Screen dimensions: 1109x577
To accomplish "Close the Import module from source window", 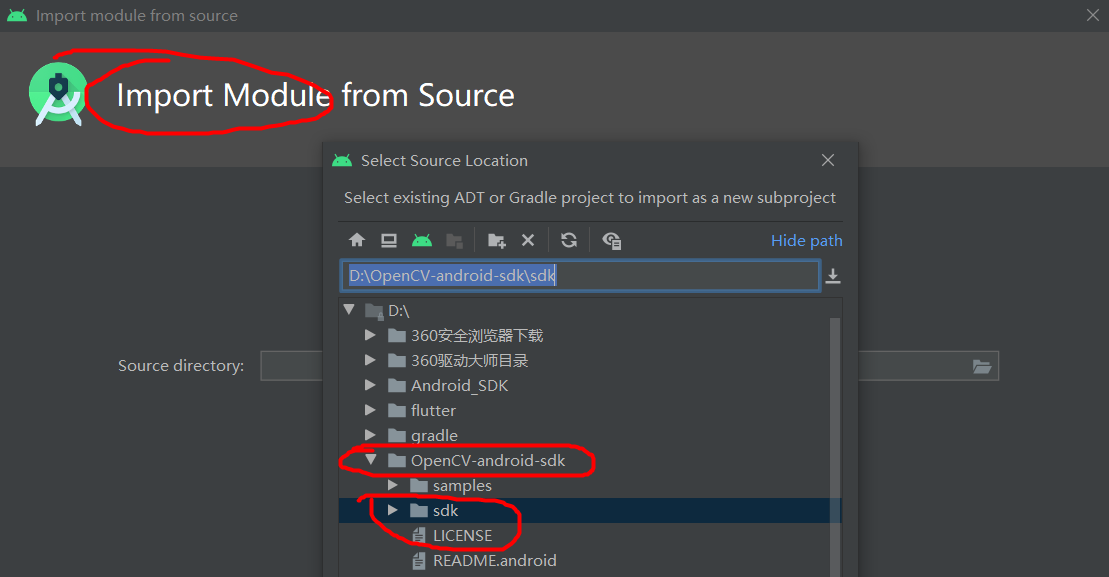I will (x=1093, y=15).
